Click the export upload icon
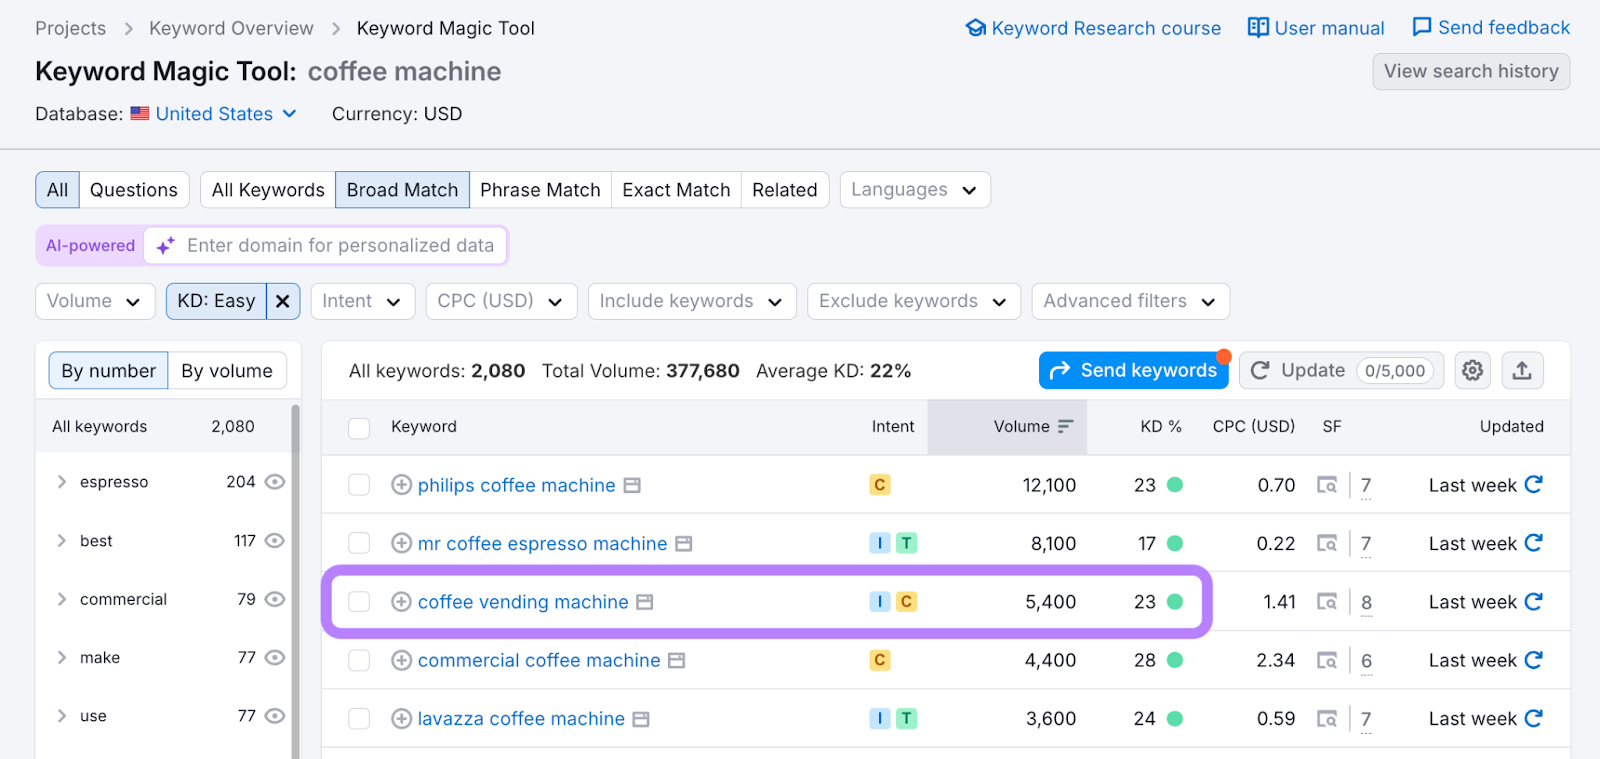The image size is (1600, 759). tap(1521, 371)
